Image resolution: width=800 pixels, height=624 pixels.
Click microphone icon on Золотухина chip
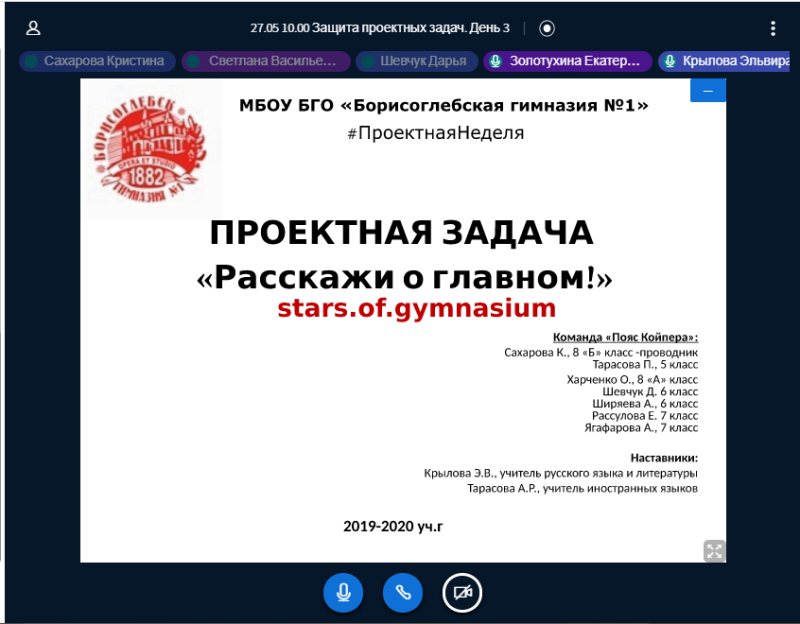(x=496, y=61)
